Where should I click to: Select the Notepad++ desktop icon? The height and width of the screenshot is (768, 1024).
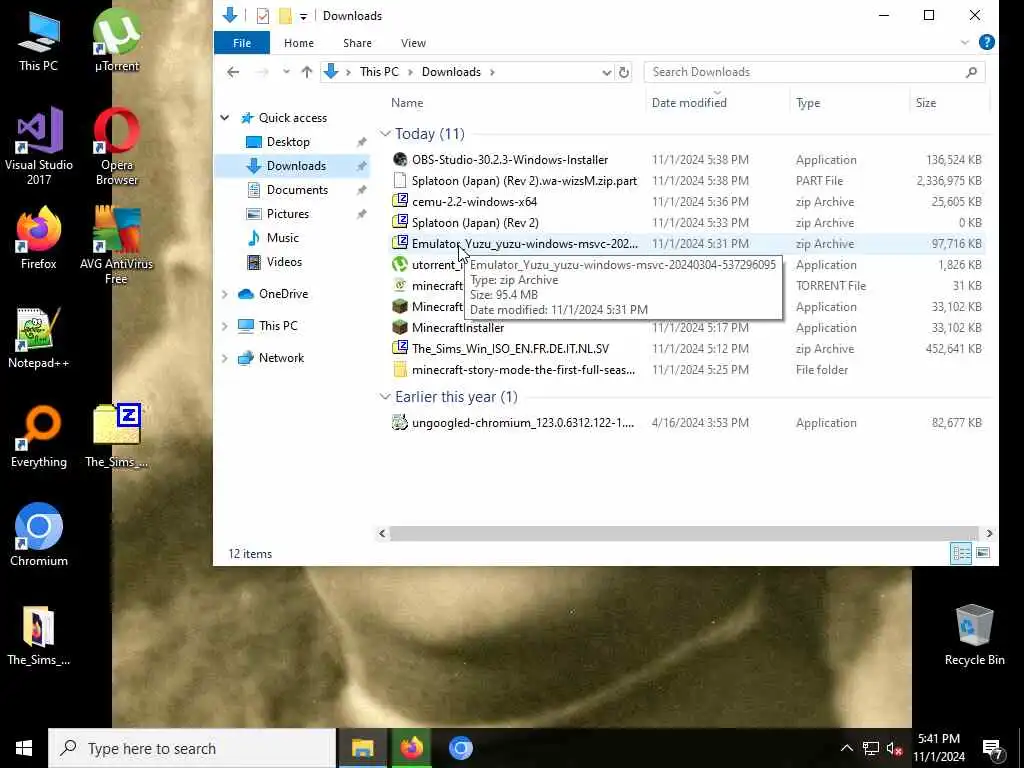pyautogui.click(x=39, y=338)
